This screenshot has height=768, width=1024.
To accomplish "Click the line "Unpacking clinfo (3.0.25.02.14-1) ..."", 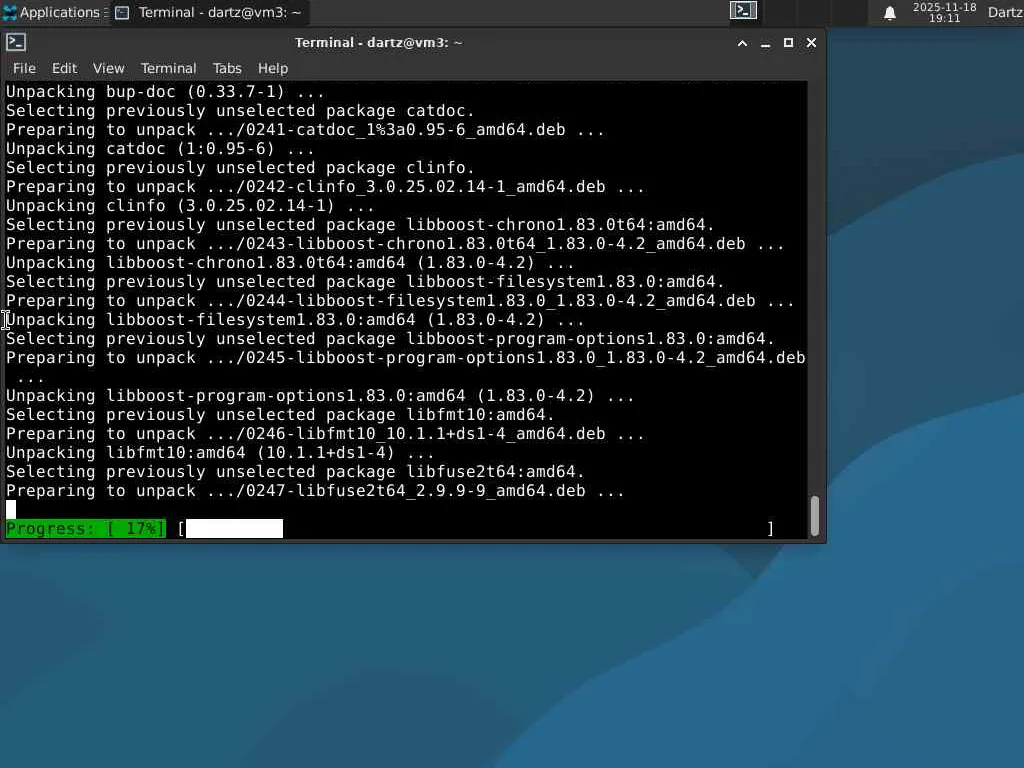I will pyautogui.click(x=190, y=205).
